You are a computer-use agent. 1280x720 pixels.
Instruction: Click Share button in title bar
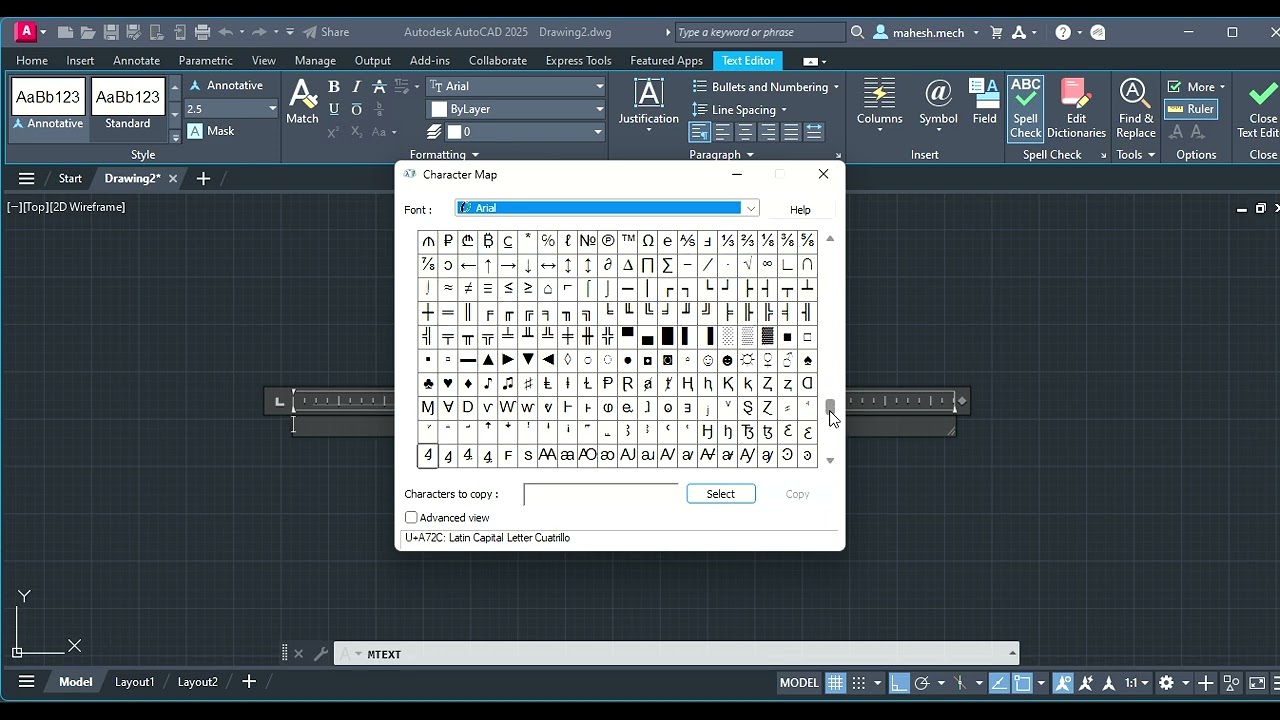tap(325, 32)
